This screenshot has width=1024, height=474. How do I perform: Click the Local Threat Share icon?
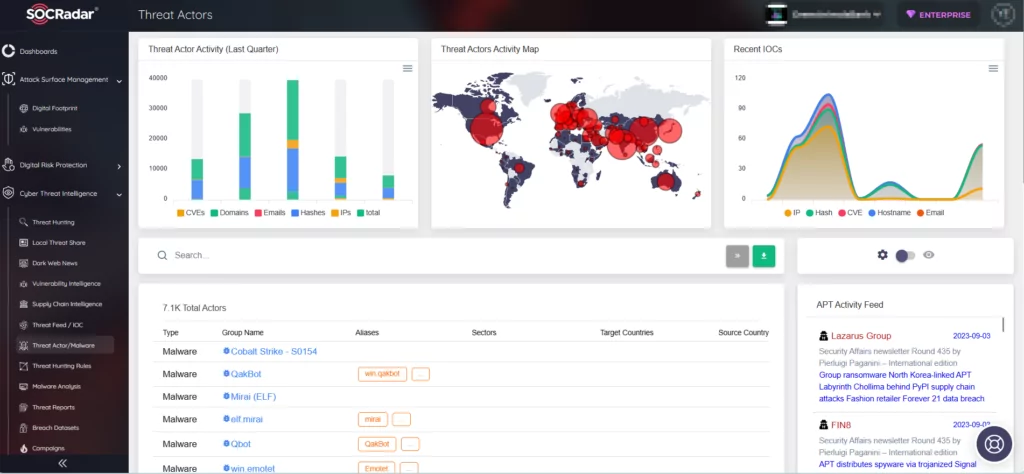pos(24,243)
